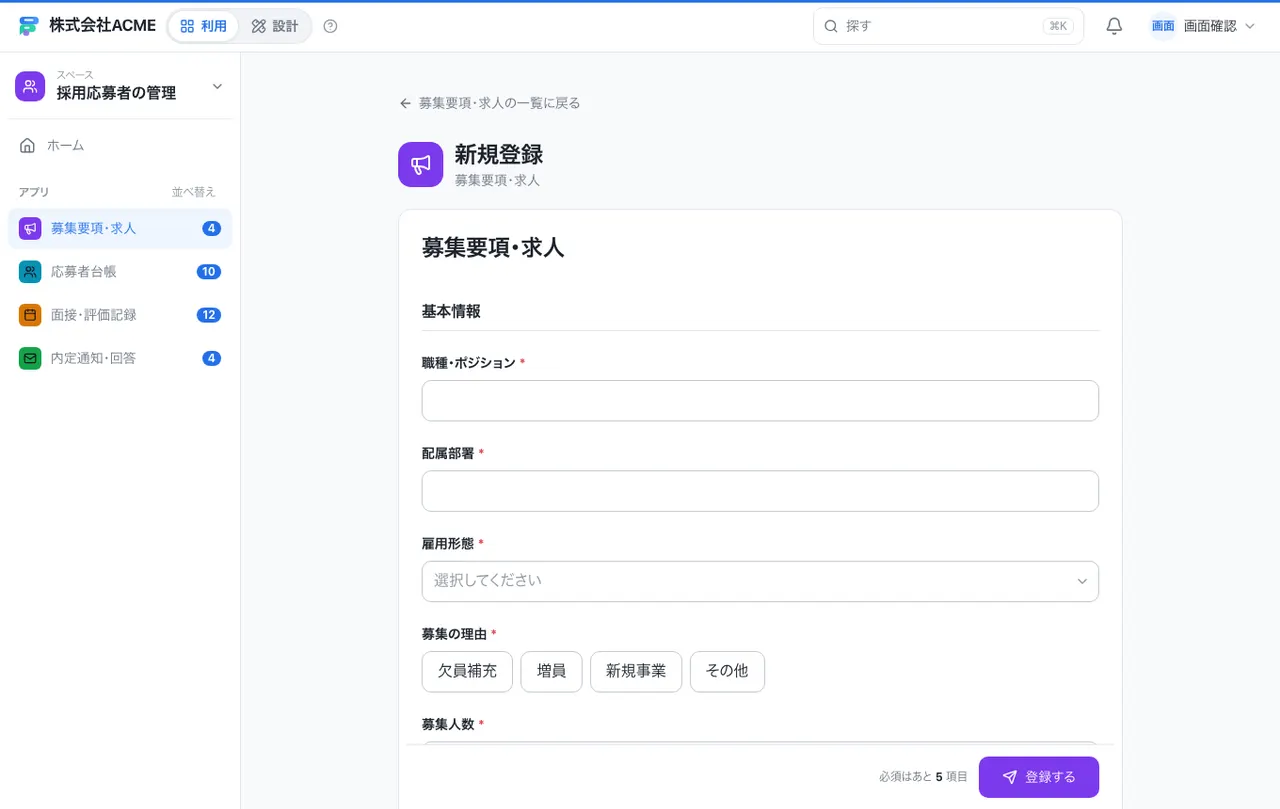Select 欠員補充 as the recruitment reason

click(467, 671)
